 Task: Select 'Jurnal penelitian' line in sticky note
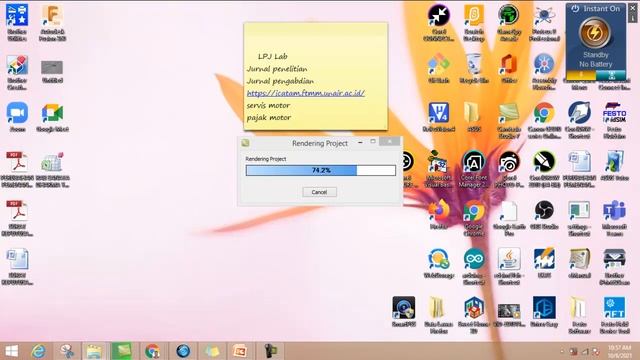coord(277,69)
